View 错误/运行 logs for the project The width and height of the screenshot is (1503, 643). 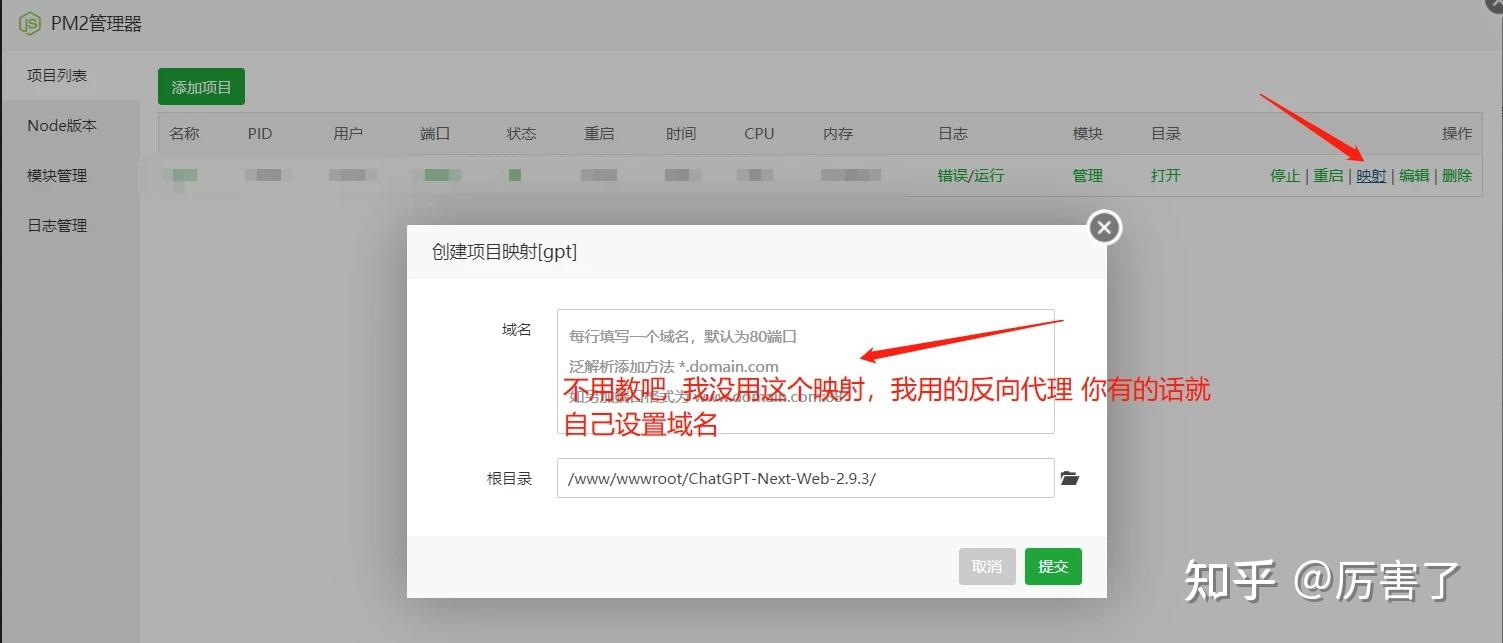[x=971, y=175]
